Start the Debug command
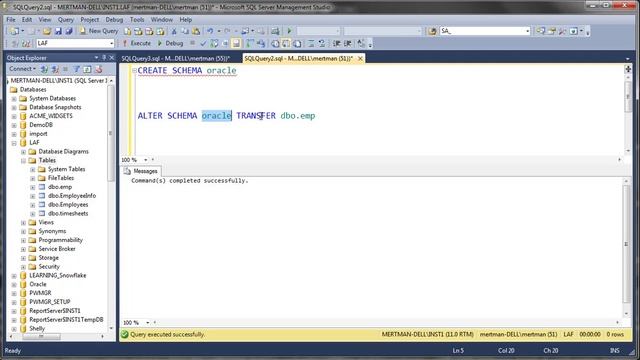This screenshot has height=360, width=640. (170, 43)
